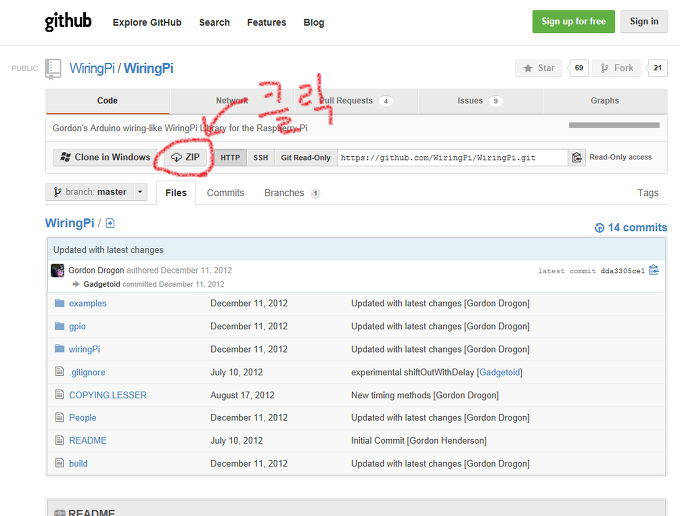Open the Graphs tab
This screenshot has height=516, width=680.
605,101
